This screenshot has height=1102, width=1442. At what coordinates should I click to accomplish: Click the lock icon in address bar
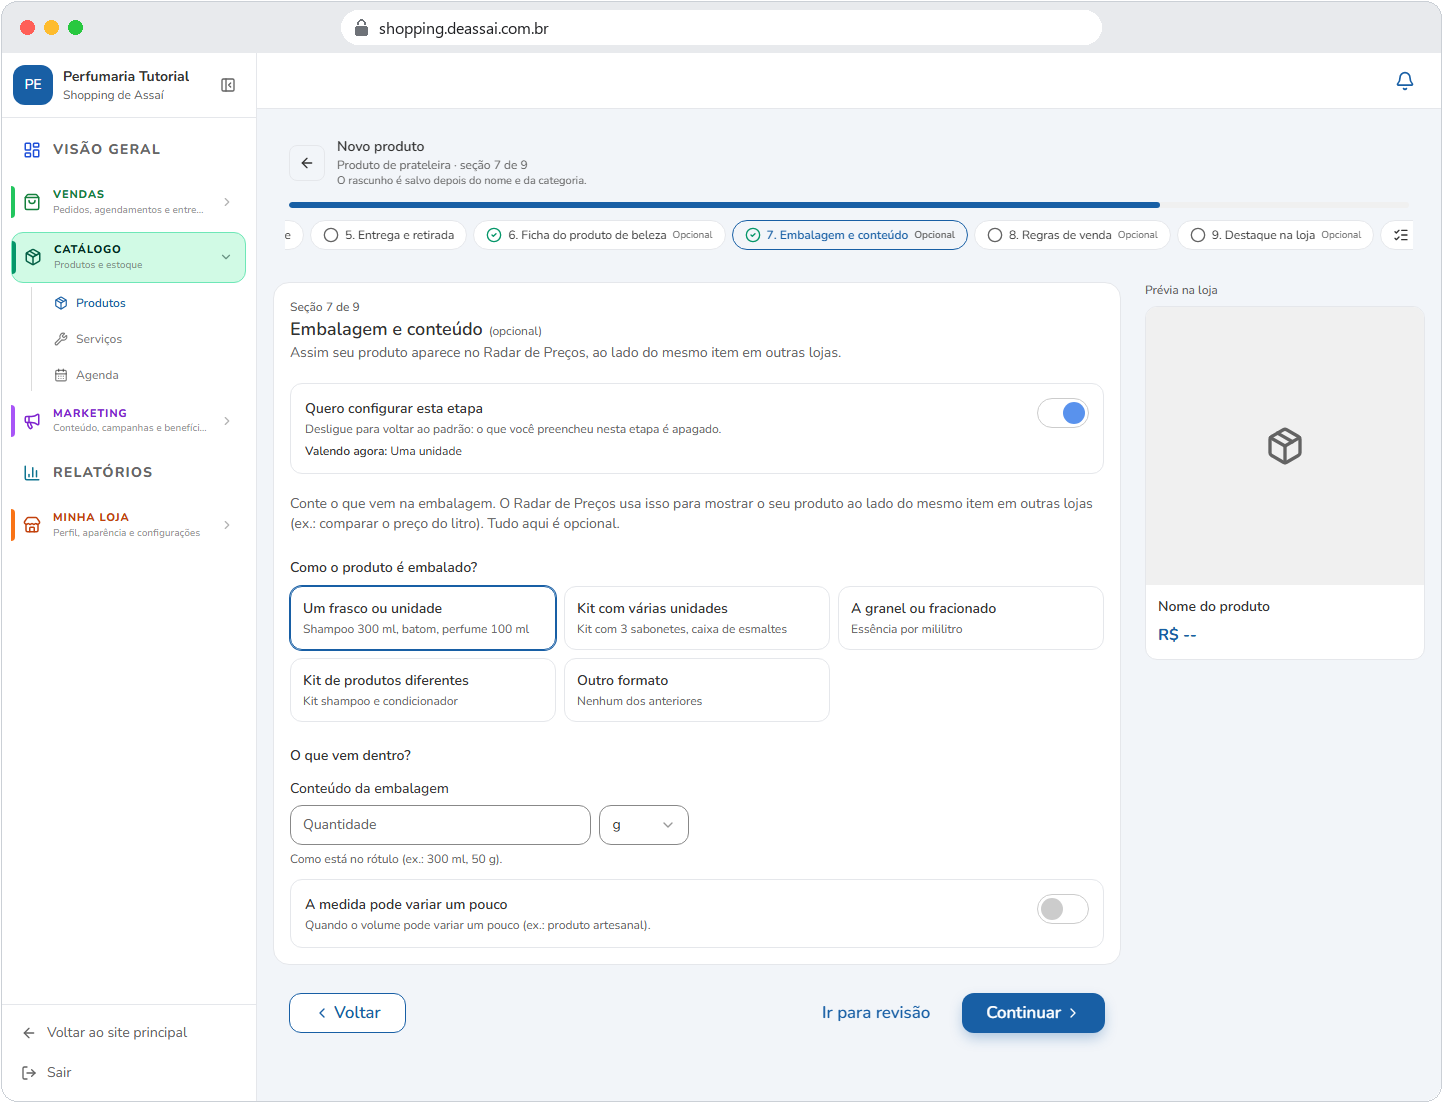[x=362, y=28]
